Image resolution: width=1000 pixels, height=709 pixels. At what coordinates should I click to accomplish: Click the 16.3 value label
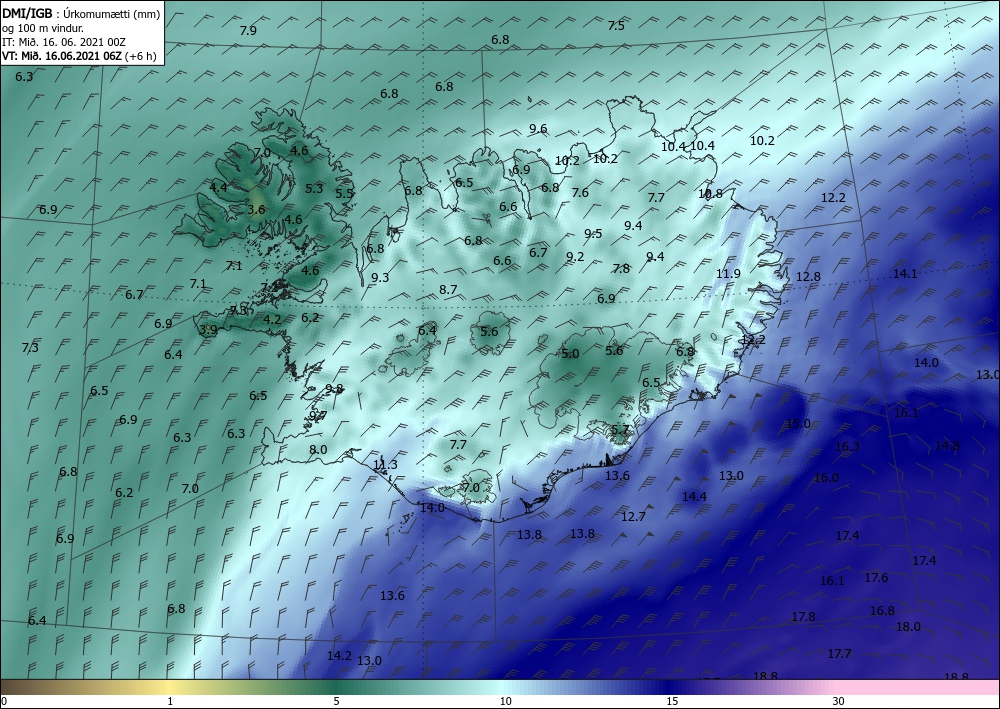pos(847,447)
